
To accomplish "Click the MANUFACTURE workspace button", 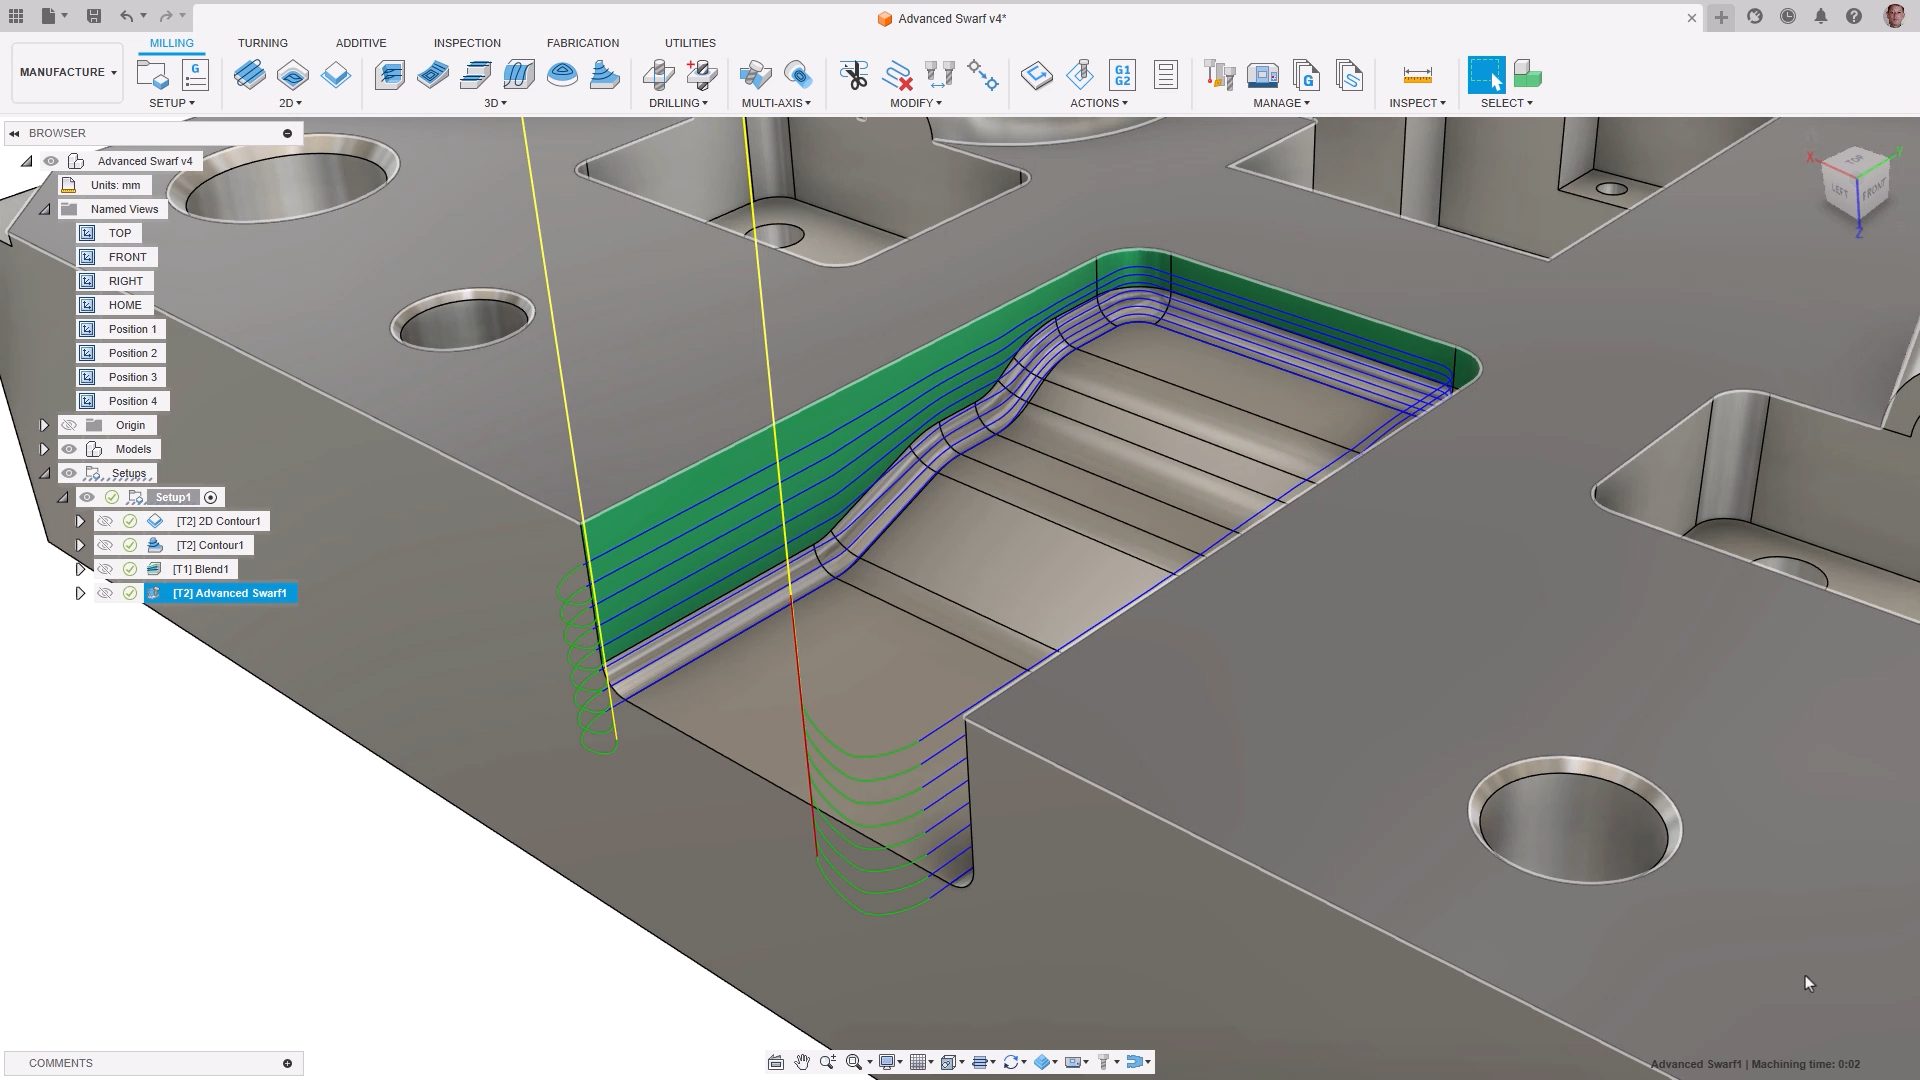I will point(65,72).
